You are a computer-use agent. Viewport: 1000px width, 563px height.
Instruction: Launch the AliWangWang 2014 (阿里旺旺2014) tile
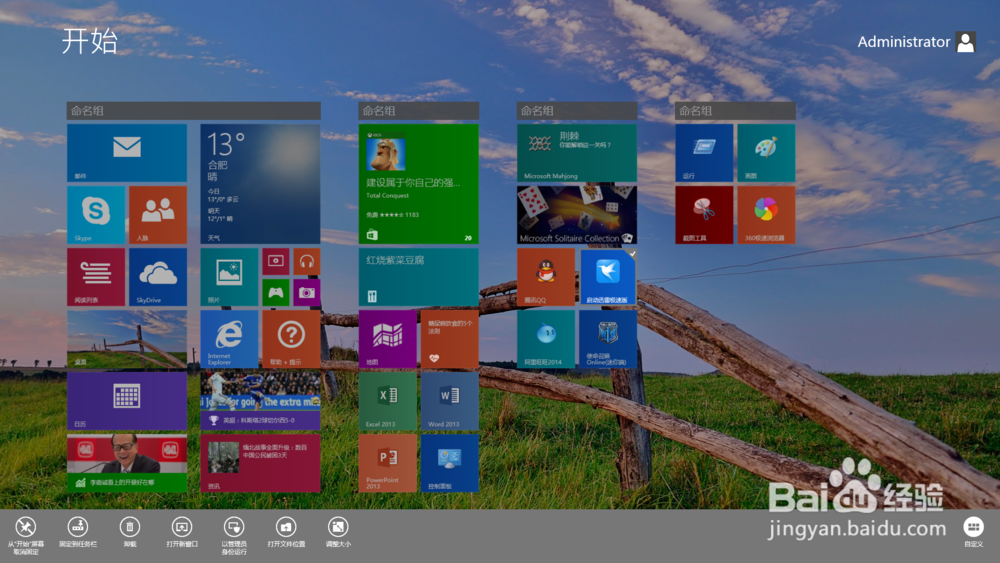(546, 339)
